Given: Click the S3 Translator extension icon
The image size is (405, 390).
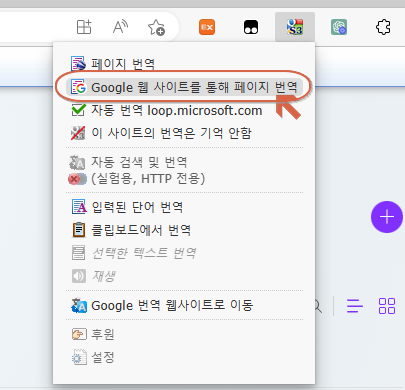Looking at the screenshot, I should [295, 27].
